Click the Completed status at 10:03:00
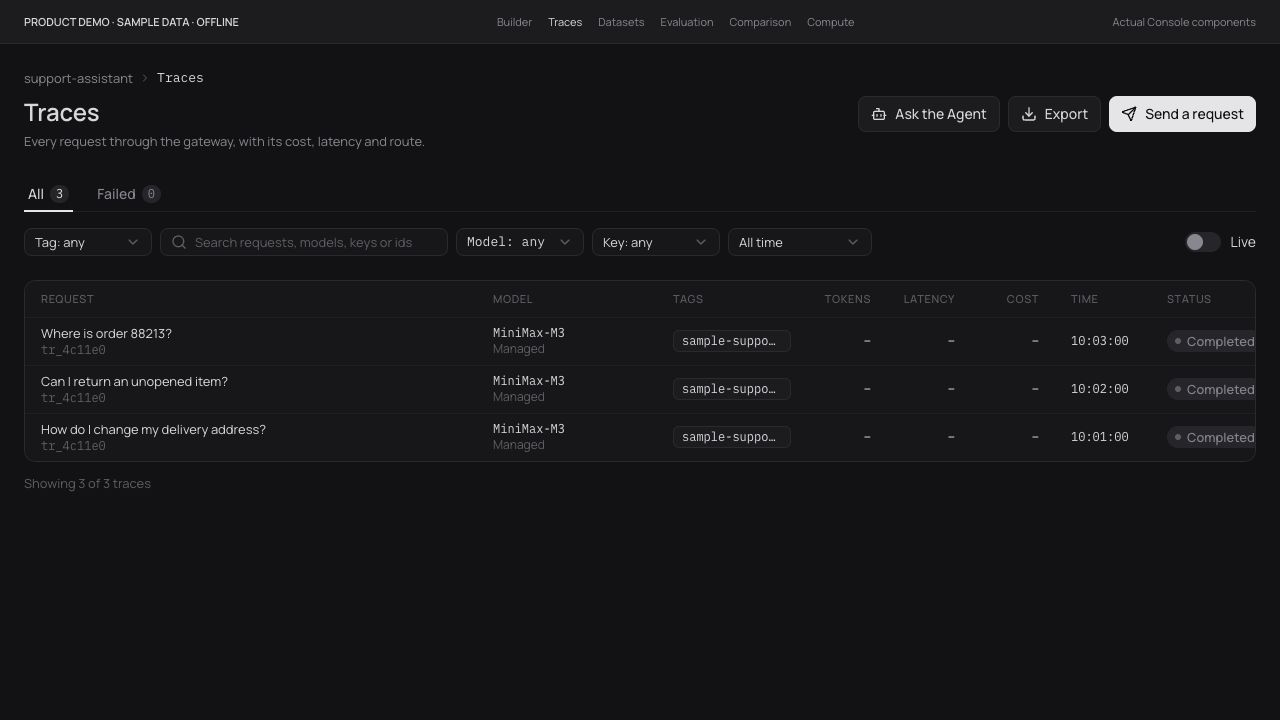Image resolution: width=1280 pixels, height=720 pixels. pyautogui.click(x=1211, y=341)
